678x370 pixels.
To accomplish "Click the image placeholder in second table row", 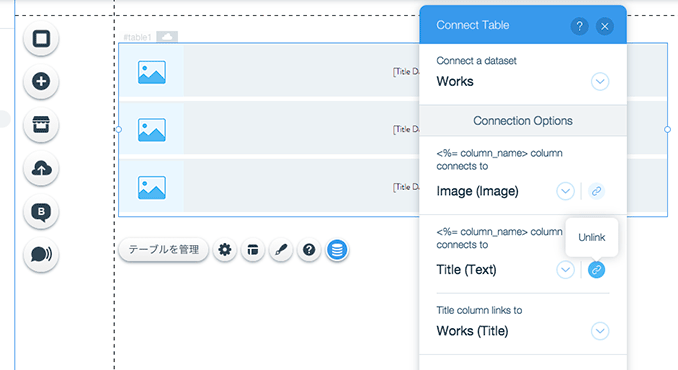I will (x=152, y=130).
